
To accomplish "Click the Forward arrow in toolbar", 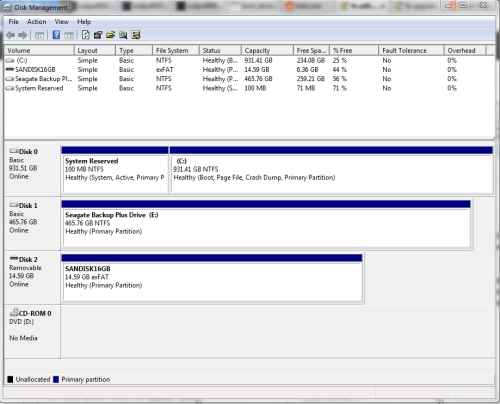I will tap(23, 35).
